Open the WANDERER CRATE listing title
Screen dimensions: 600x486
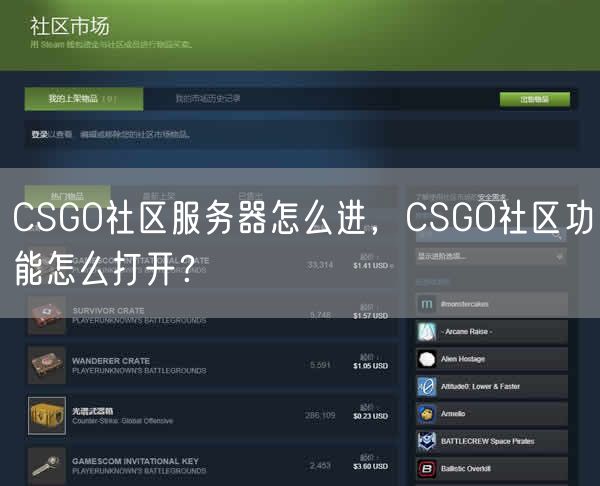tap(111, 361)
